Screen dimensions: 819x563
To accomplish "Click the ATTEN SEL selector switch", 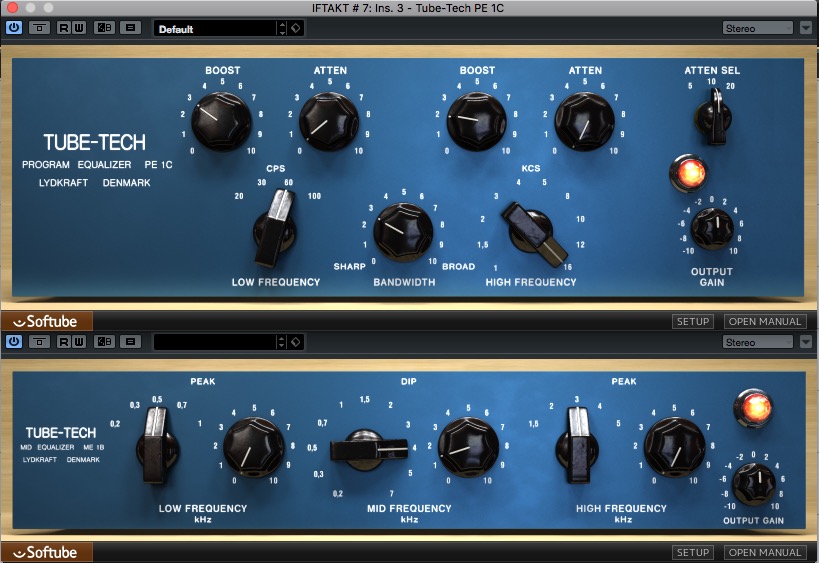I will click(713, 117).
